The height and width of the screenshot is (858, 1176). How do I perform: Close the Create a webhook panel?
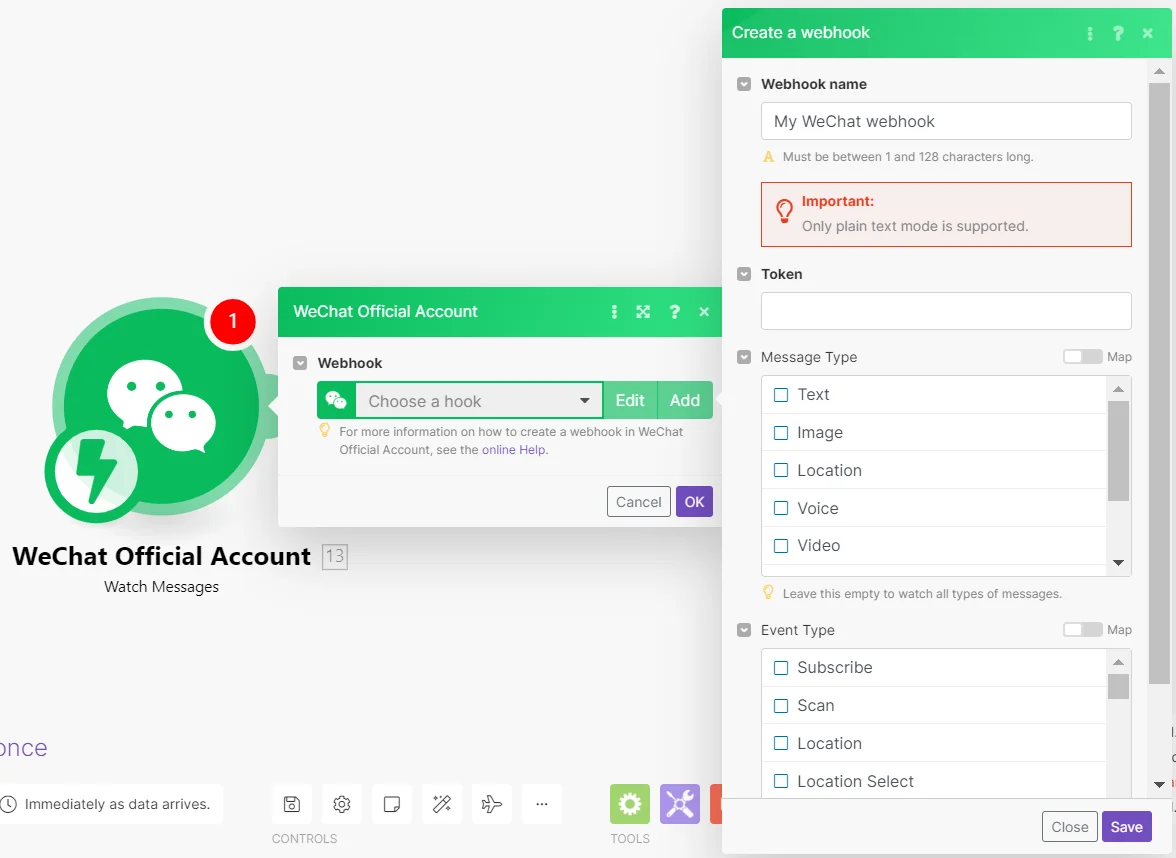1148,33
